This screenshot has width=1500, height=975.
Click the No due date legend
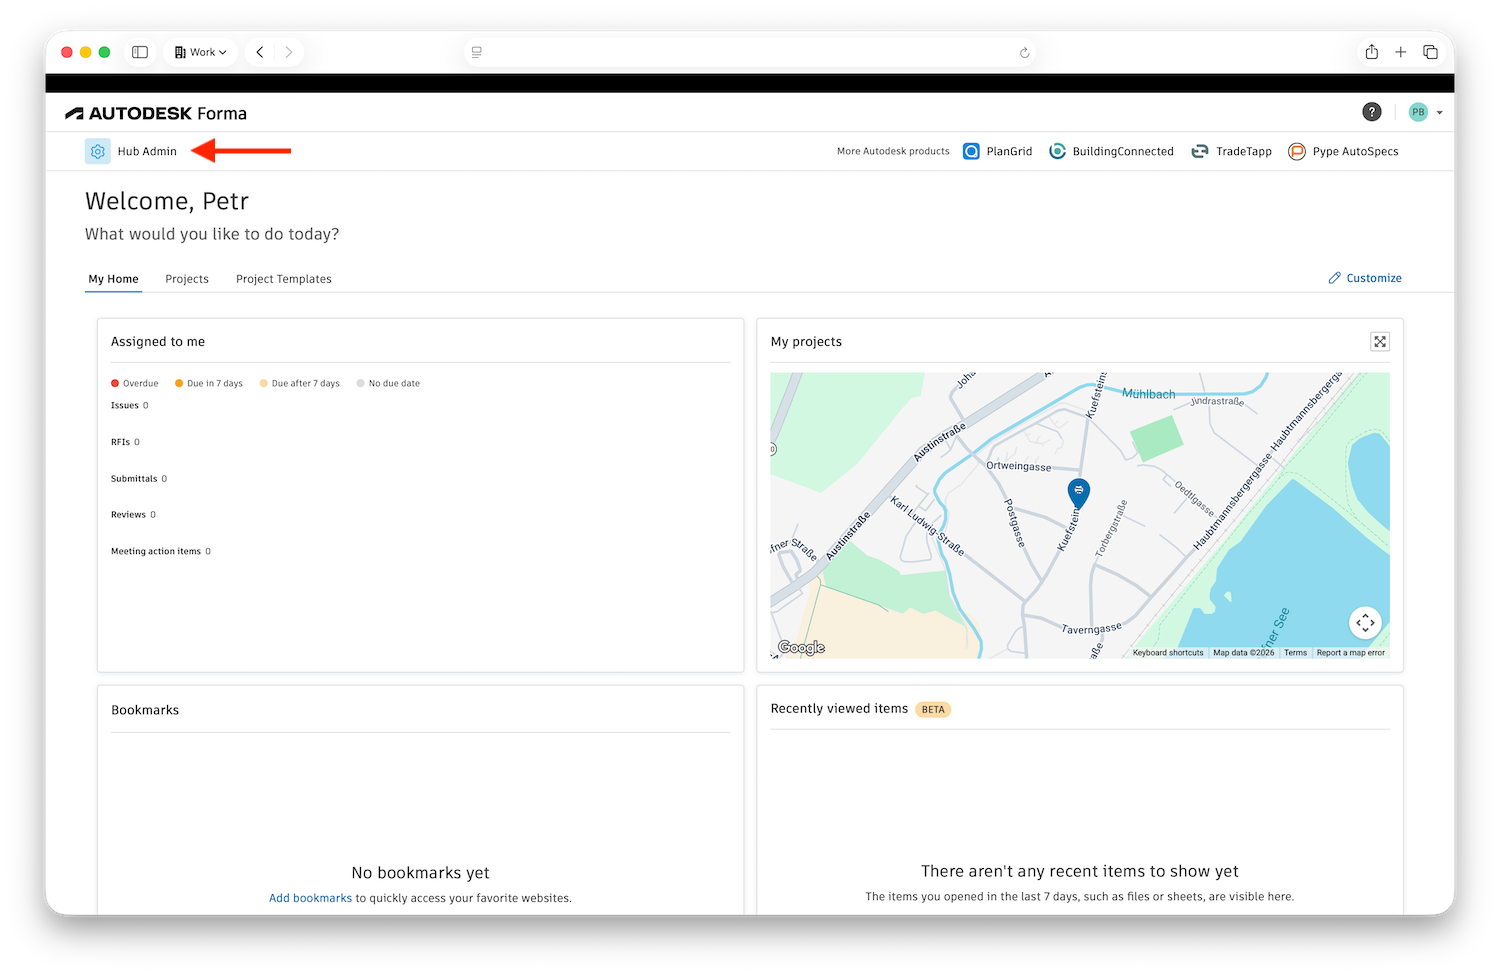click(388, 383)
